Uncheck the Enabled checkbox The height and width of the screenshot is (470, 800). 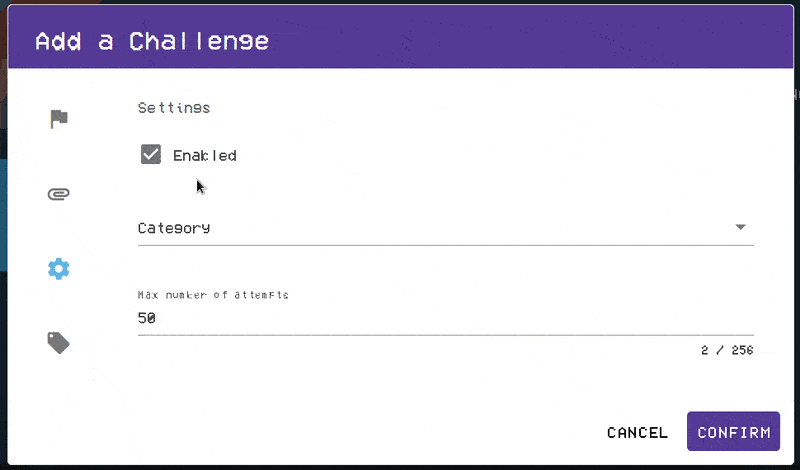[x=151, y=155]
